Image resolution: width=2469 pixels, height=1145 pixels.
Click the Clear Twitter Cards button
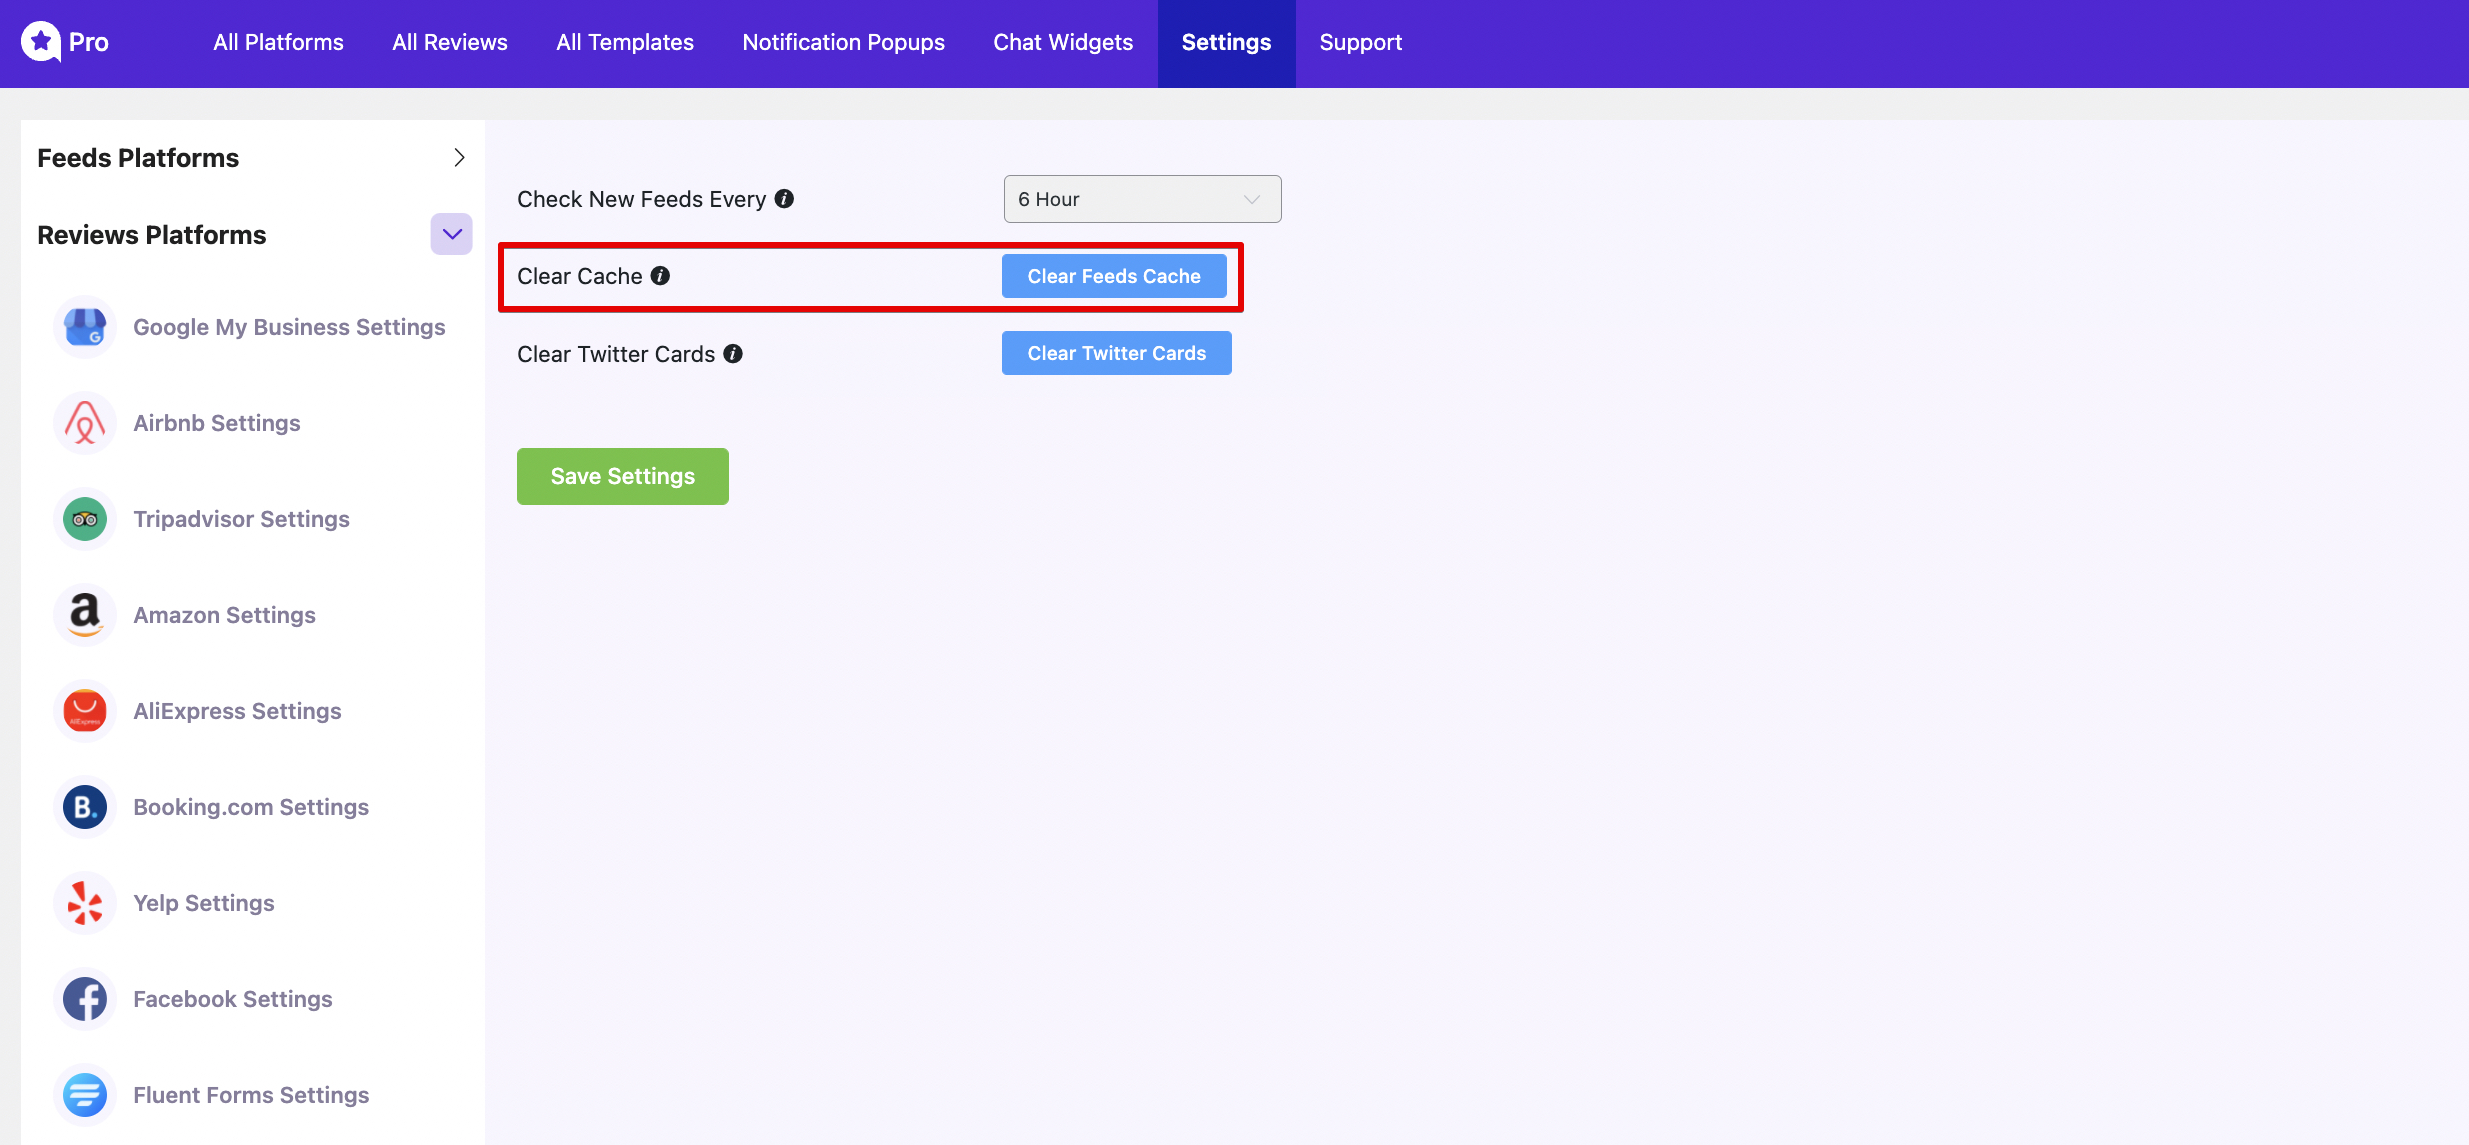point(1116,351)
